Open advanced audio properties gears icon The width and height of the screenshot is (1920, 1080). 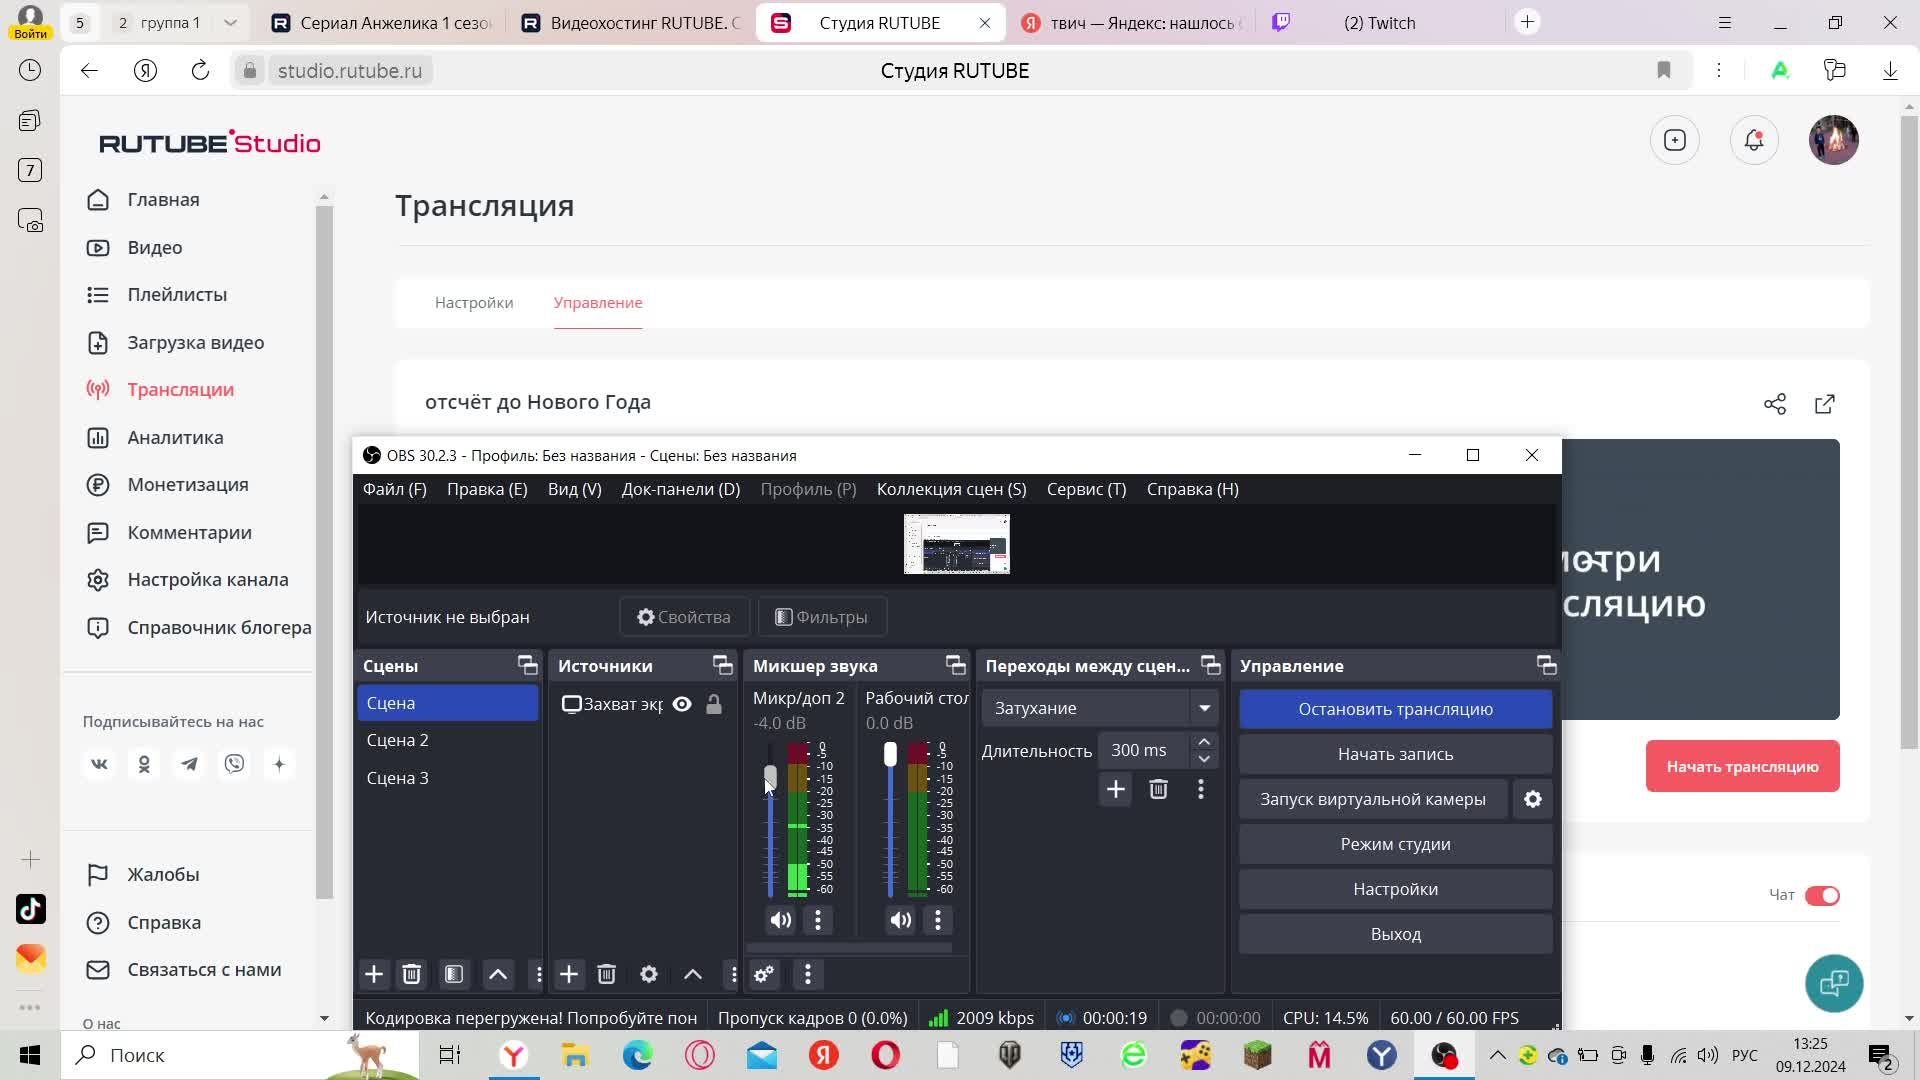[764, 974]
